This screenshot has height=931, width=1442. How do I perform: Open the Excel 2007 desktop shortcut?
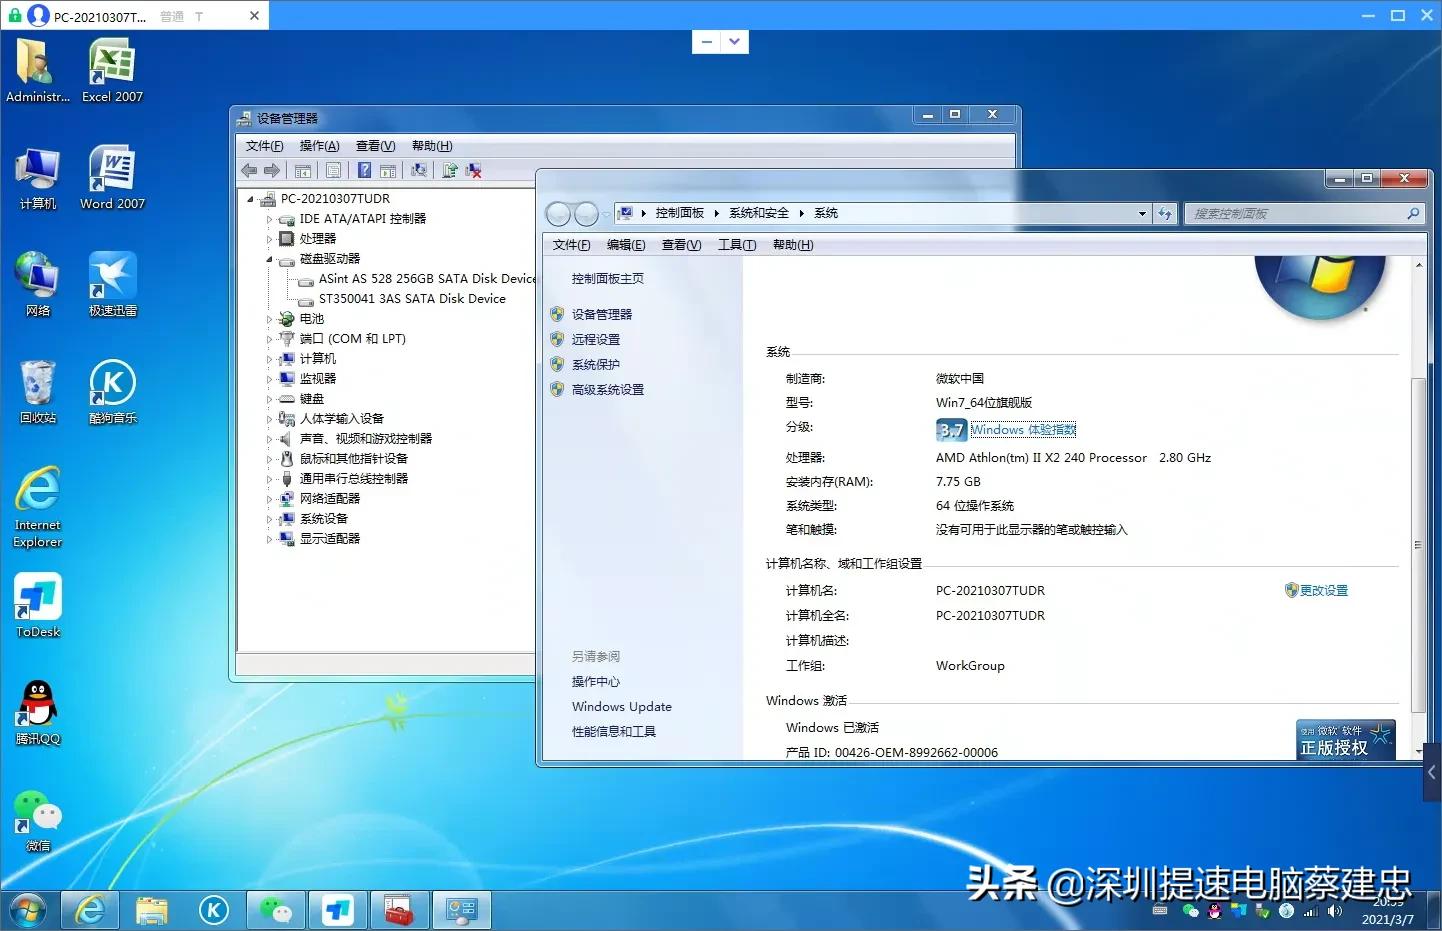coord(112,70)
